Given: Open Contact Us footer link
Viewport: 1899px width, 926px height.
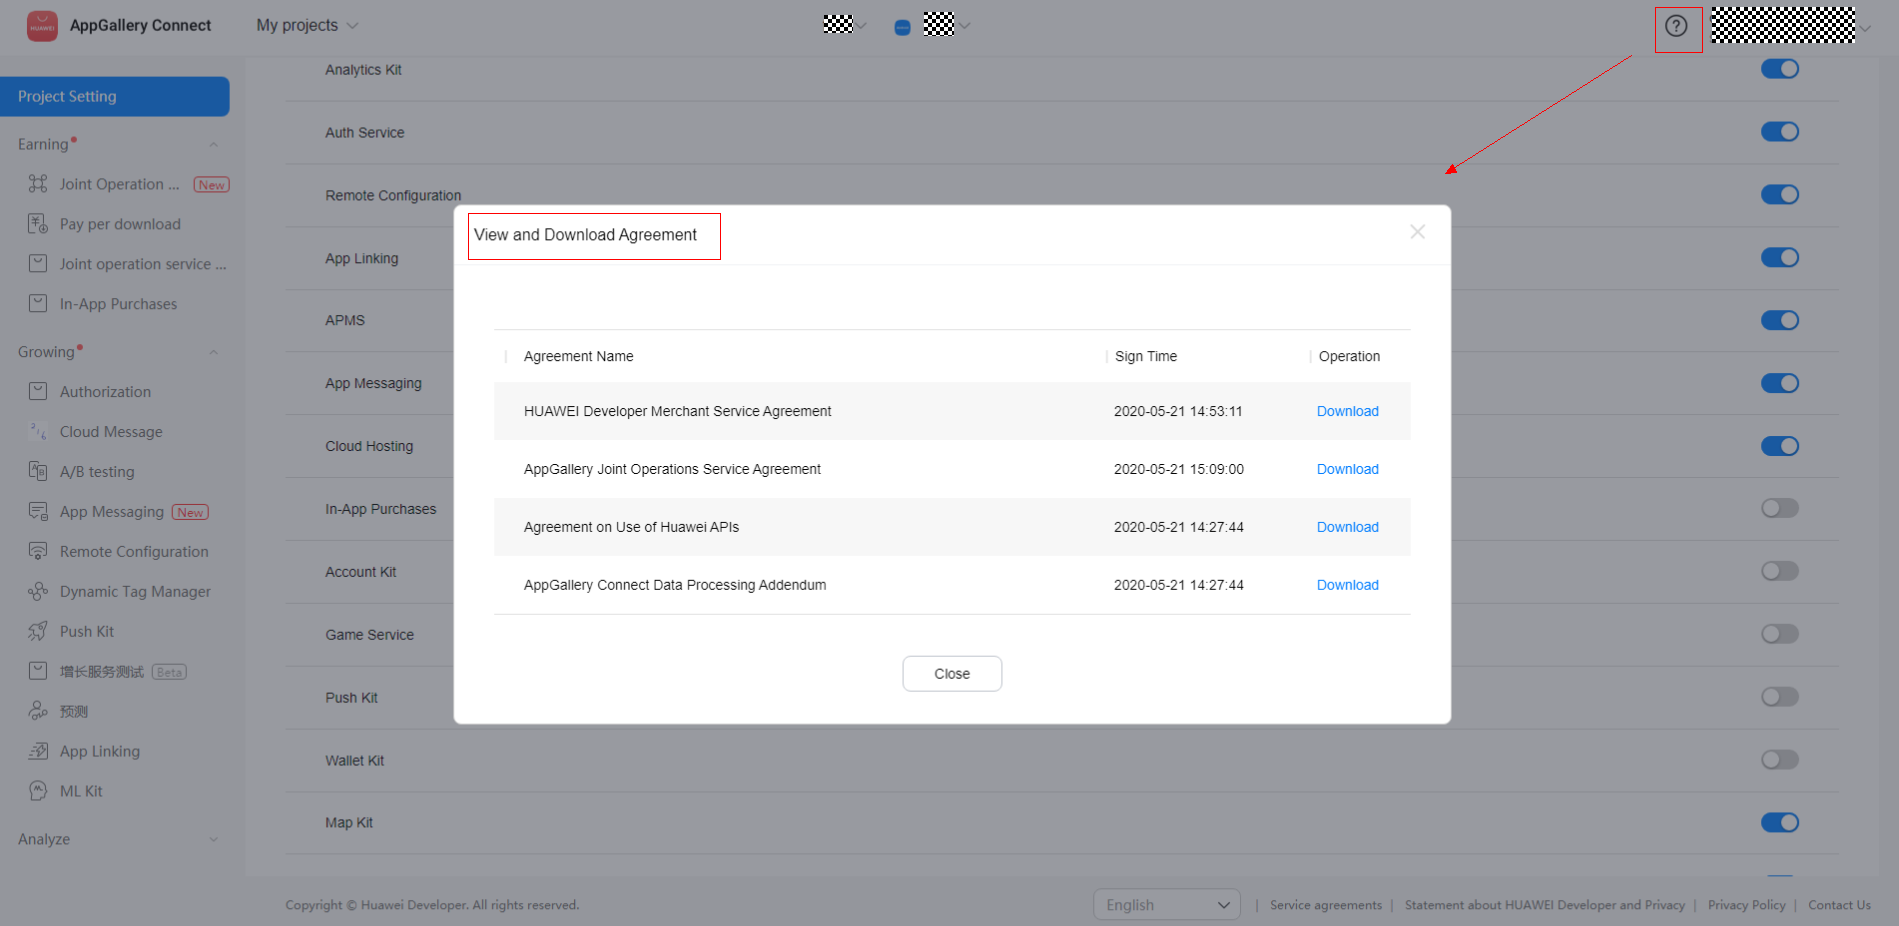Looking at the screenshot, I should click(1839, 905).
